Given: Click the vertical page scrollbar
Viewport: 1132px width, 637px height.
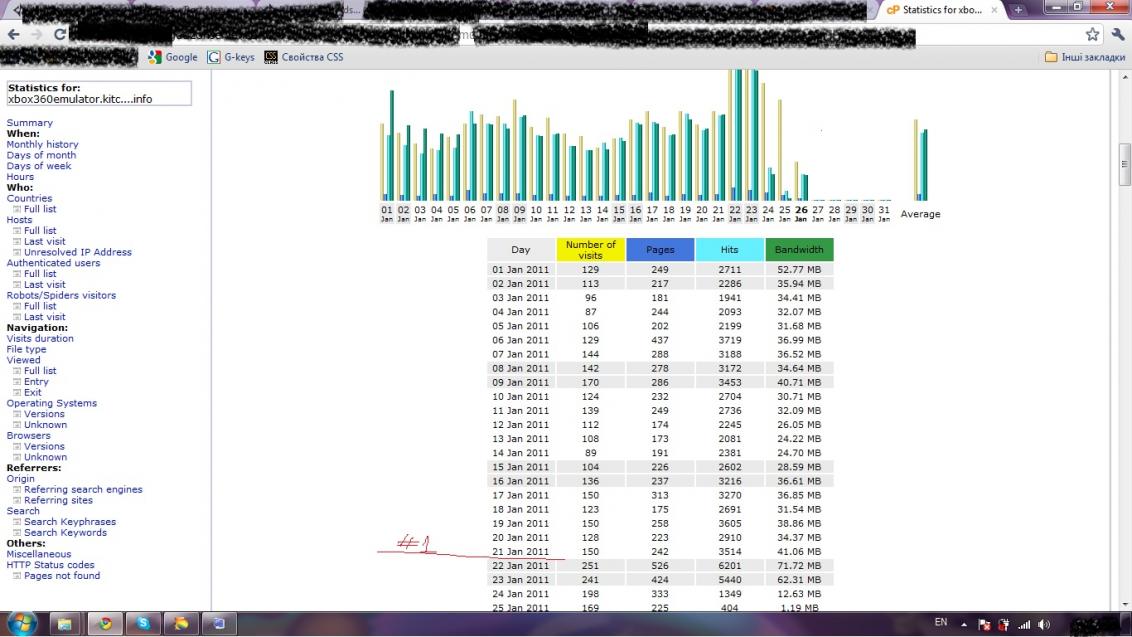Looking at the screenshot, I should pos(1124,165).
